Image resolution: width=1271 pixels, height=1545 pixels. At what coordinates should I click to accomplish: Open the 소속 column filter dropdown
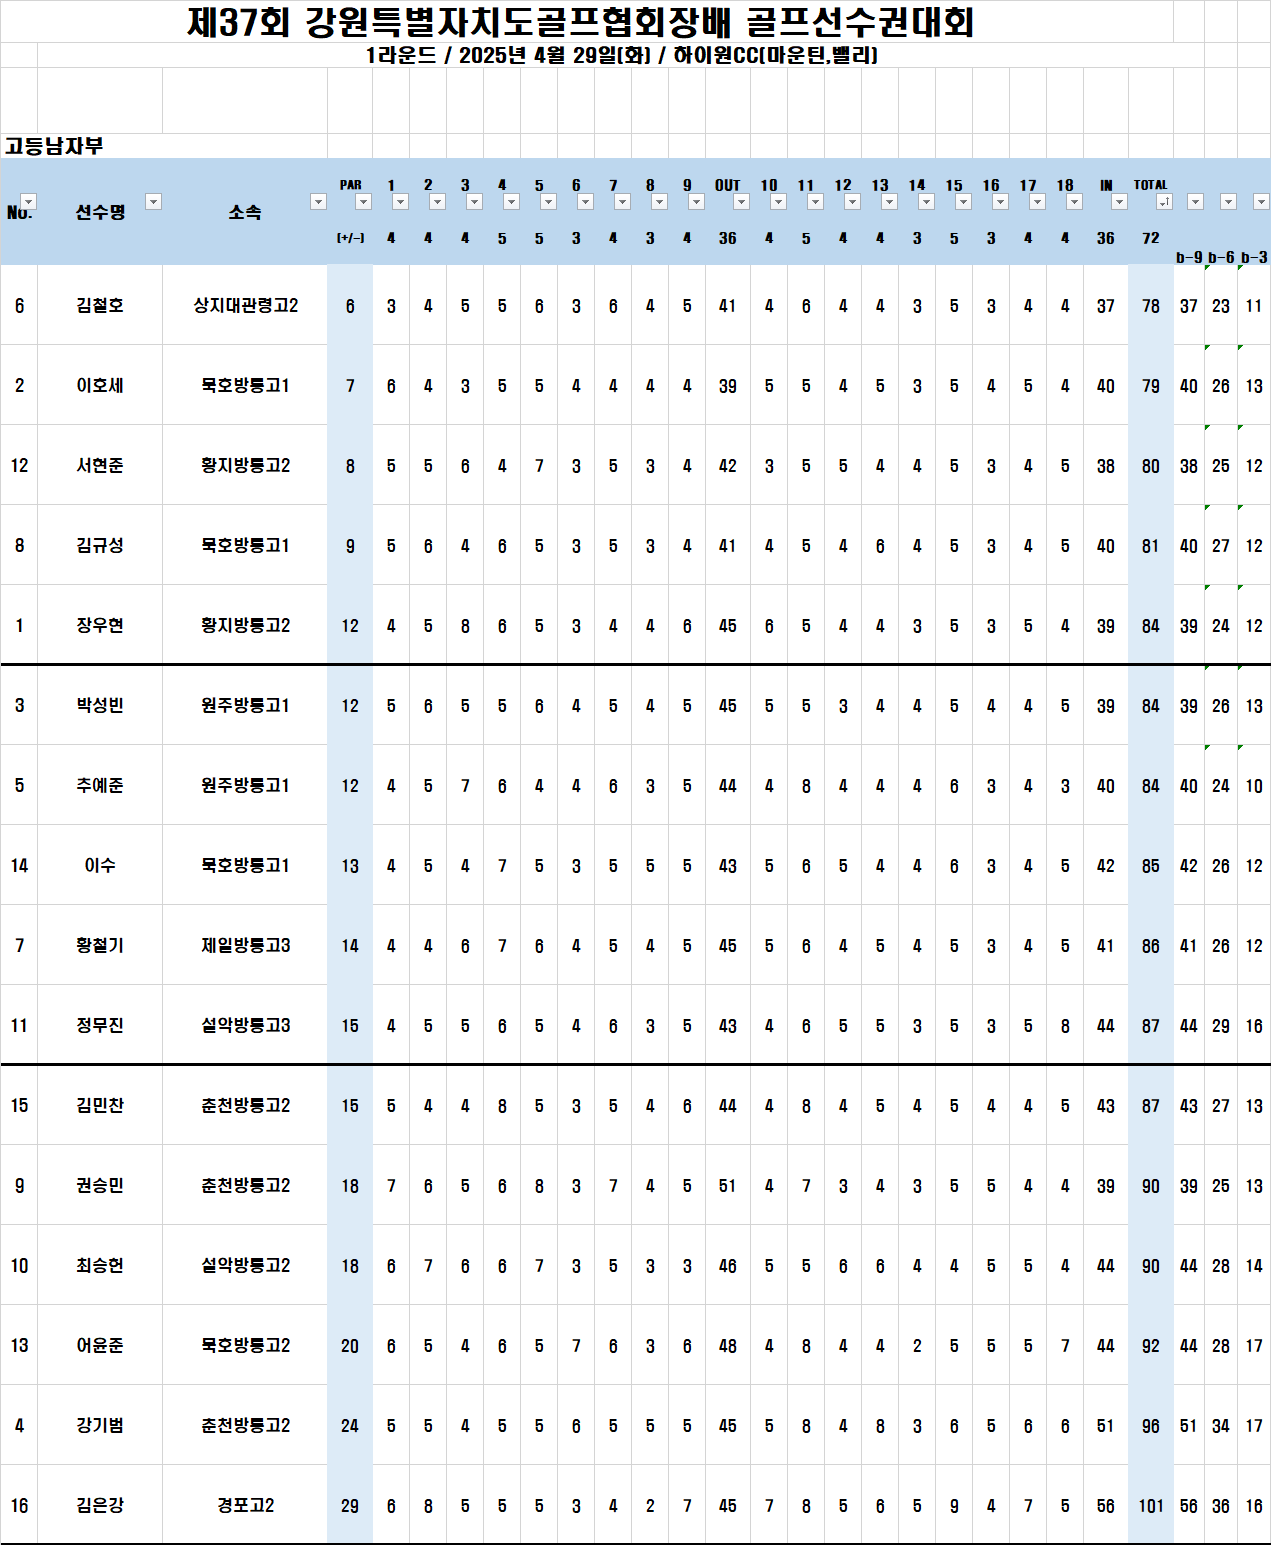coord(319,202)
